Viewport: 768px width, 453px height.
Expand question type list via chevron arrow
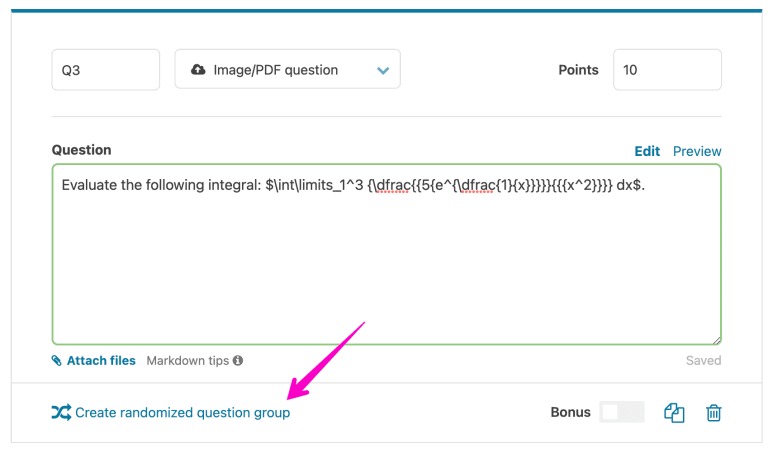click(x=382, y=70)
